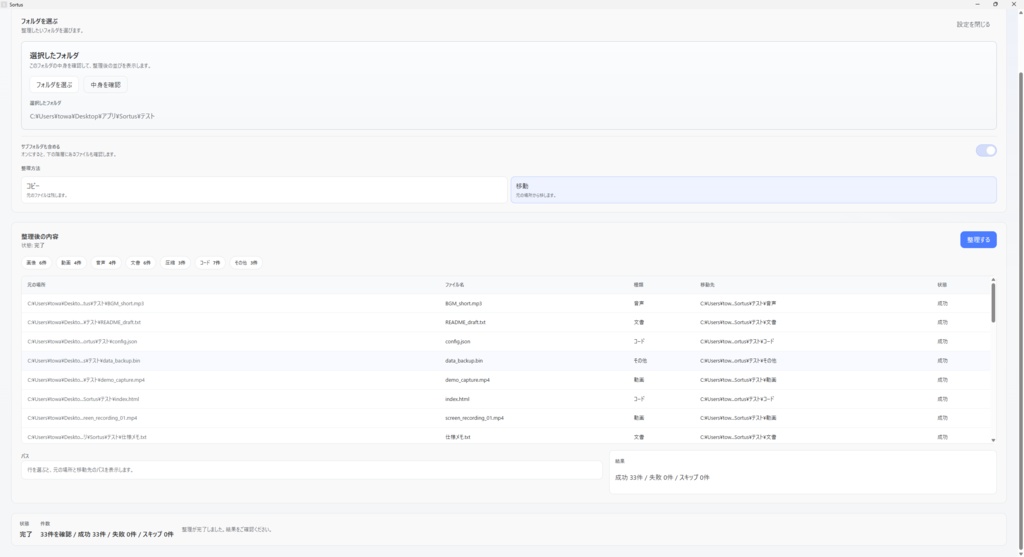Run the blue 整理する button
The image size is (1024, 557).
coord(978,240)
